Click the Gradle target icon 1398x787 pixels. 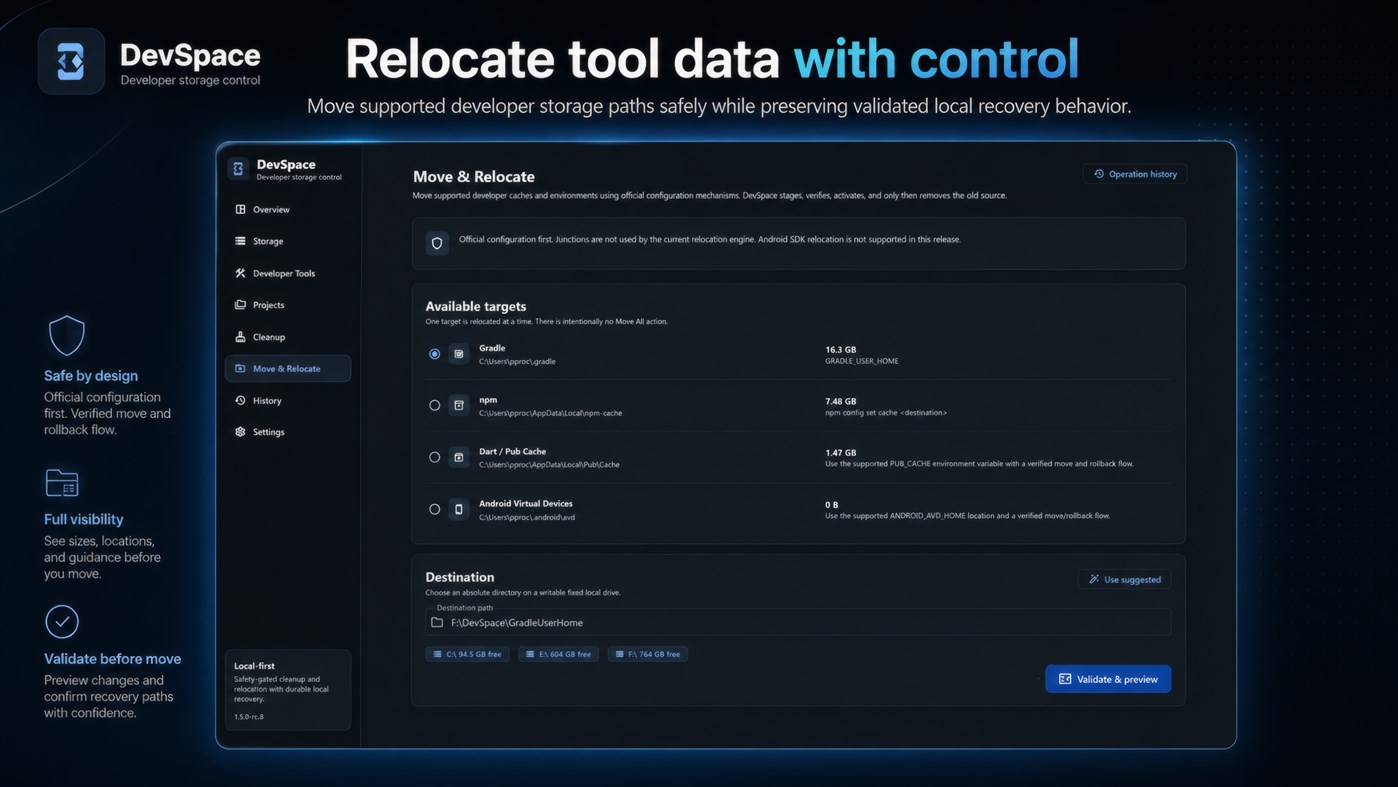point(459,354)
